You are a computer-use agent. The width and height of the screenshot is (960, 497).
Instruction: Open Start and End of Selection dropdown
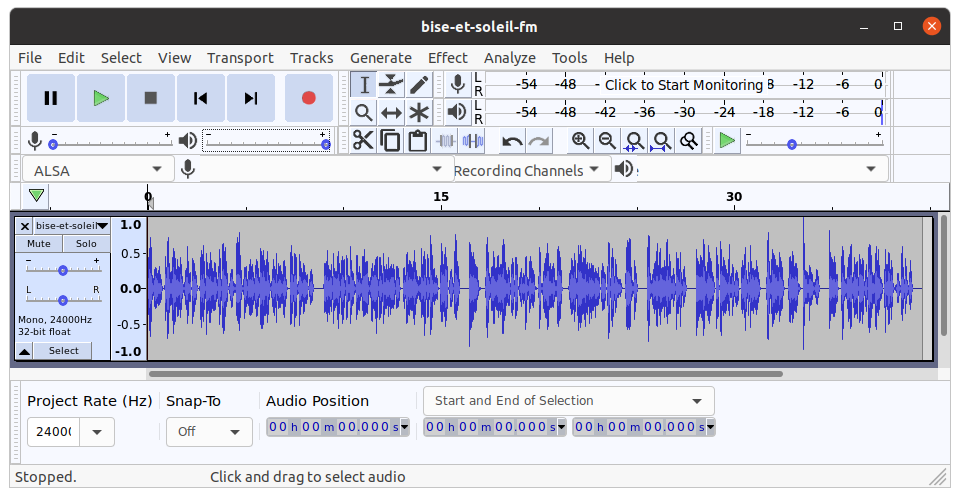tap(569, 401)
